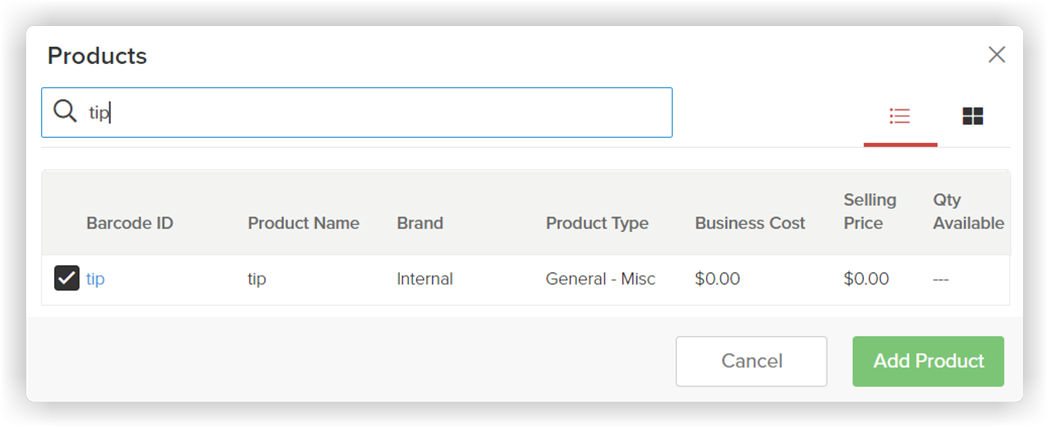This screenshot has height=427, width=1049.
Task: Uncheck the tip product checkbox
Action: (x=67, y=278)
